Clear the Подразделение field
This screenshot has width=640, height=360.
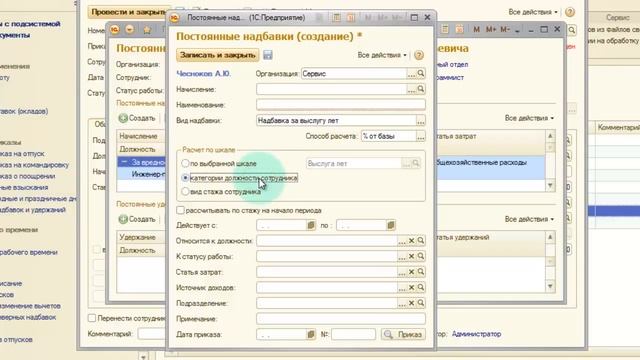pyautogui.click(x=411, y=303)
